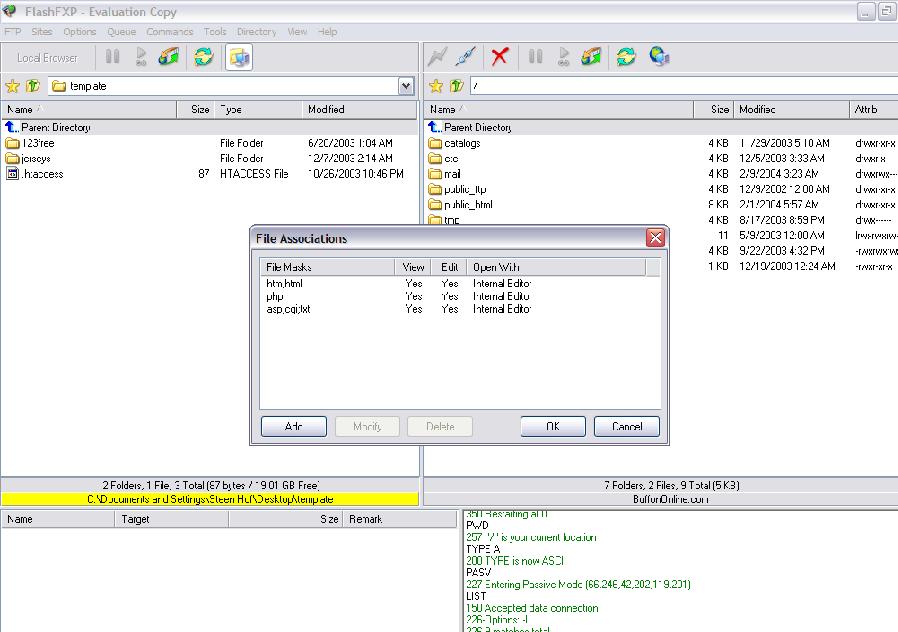Open the Sites menu
Viewport: 898px width, 632px height.
click(42, 32)
